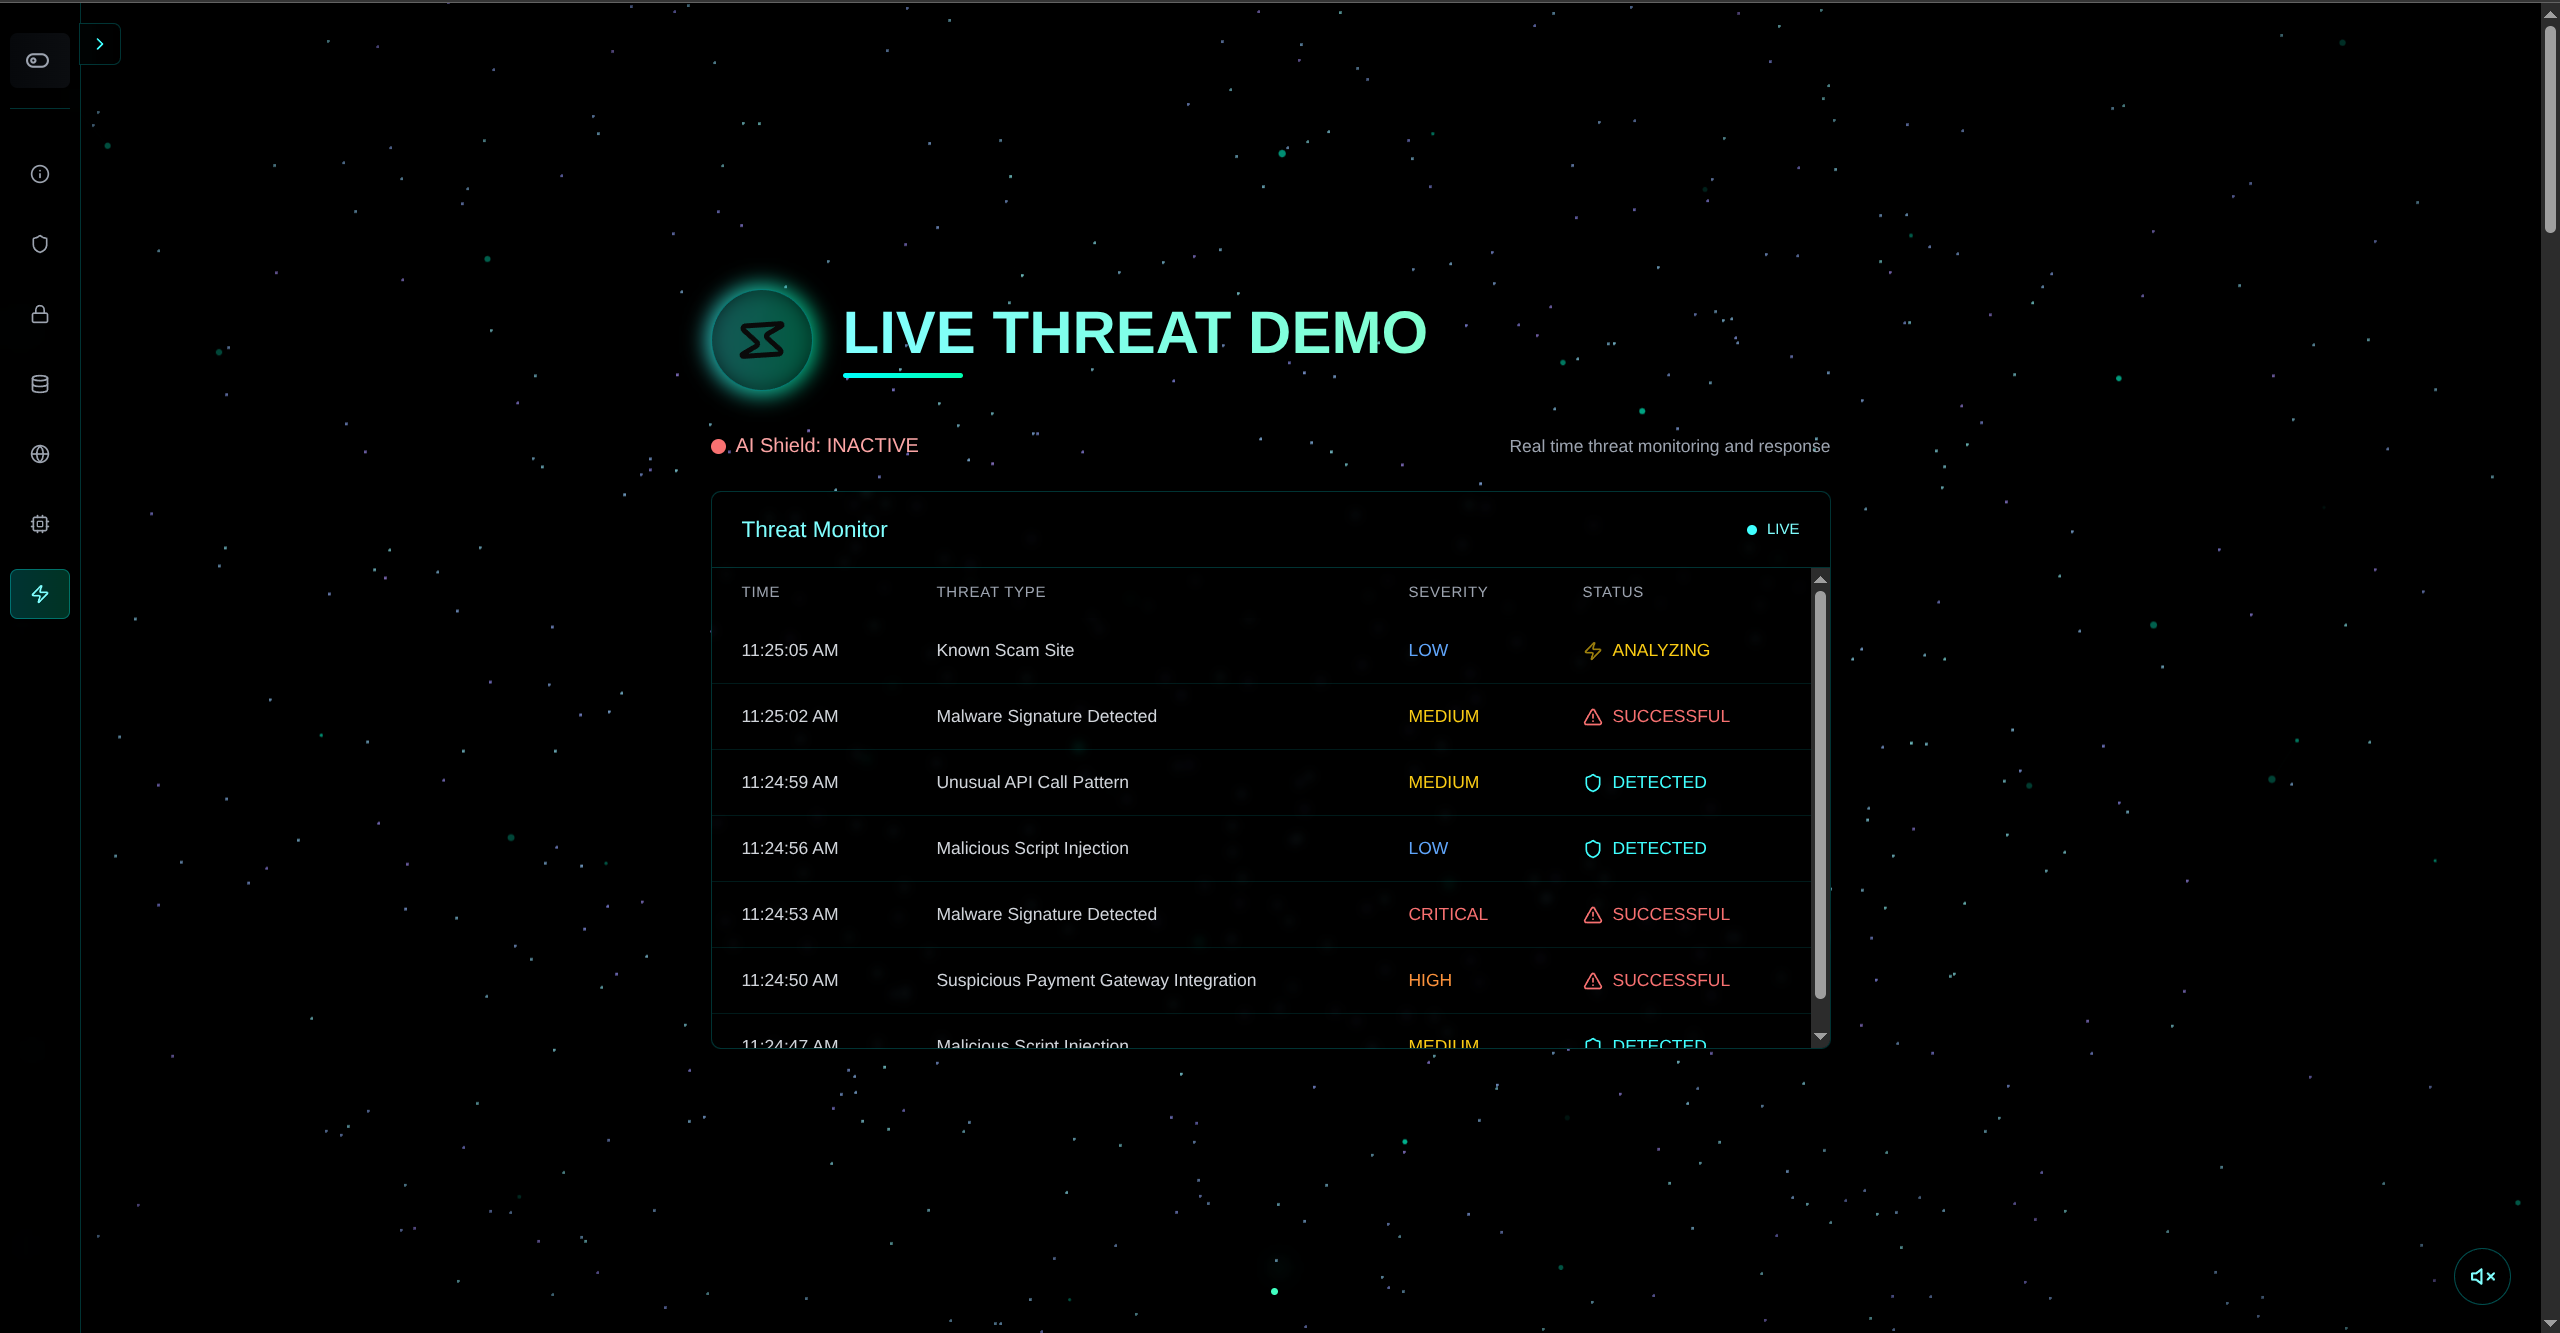Select the shield protection icon in the sidebar

click(x=39, y=243)
